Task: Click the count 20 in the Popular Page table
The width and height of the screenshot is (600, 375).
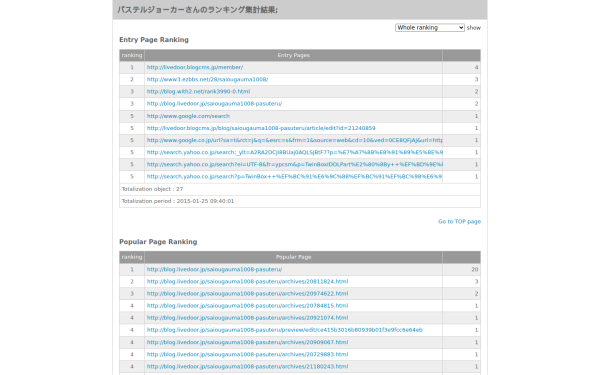Action: 474,269
